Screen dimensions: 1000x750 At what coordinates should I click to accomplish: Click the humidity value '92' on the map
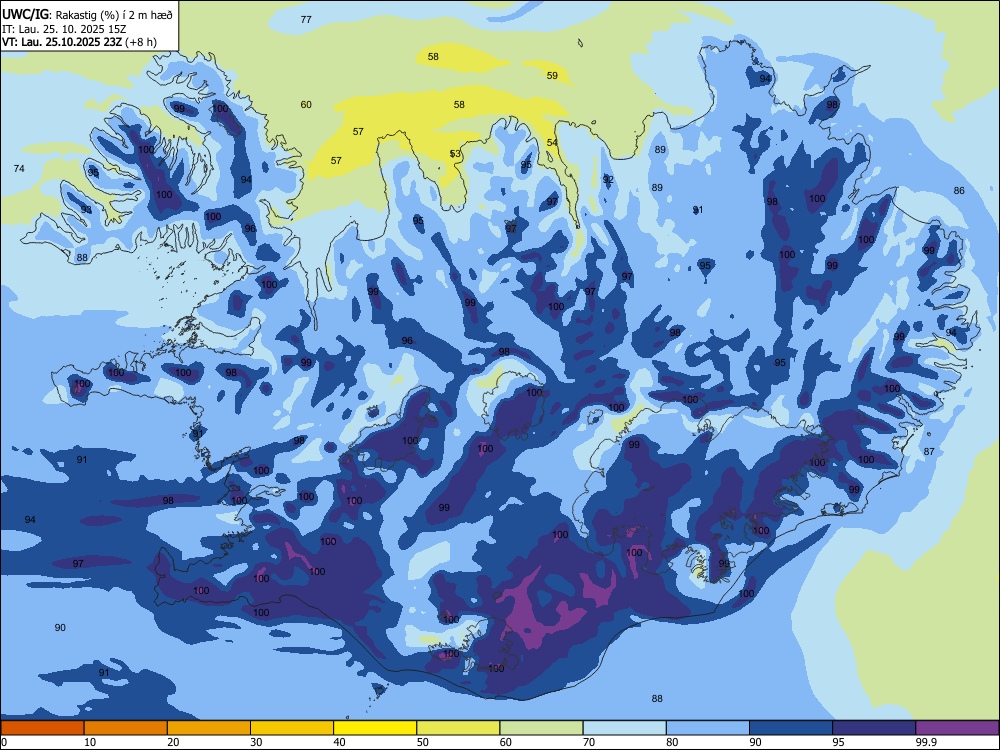608,179
